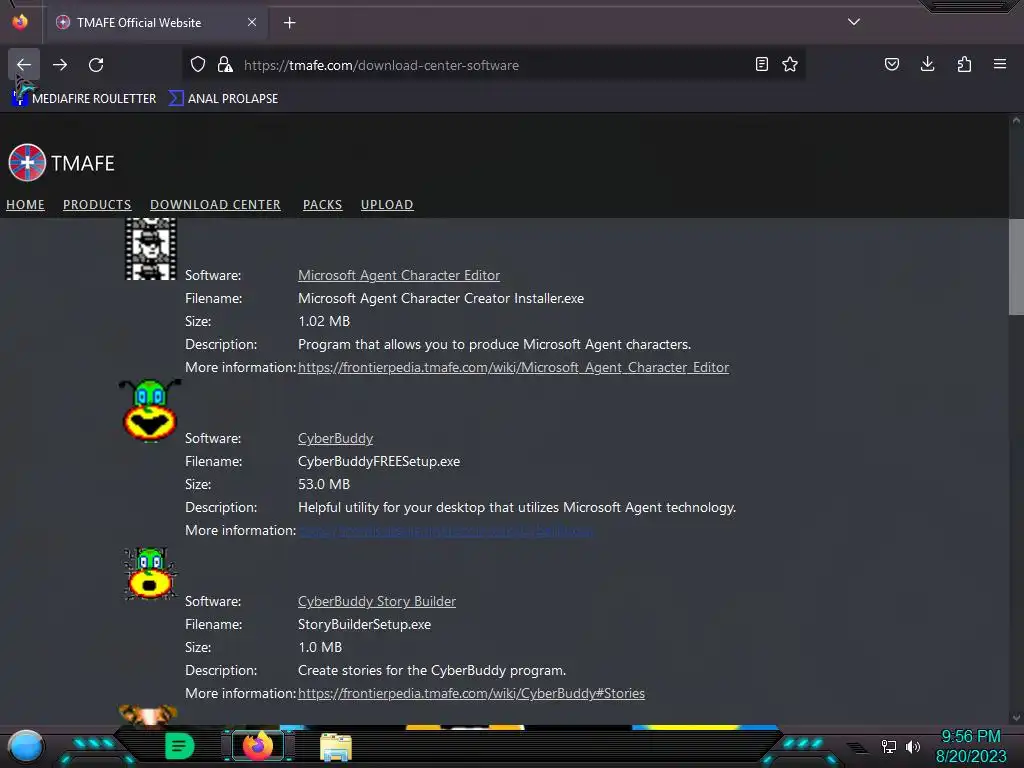Click the CyberBuddy green alien icon
Image resolution: width=1024 pixels, height=768 pixels.
pos(150,411)
